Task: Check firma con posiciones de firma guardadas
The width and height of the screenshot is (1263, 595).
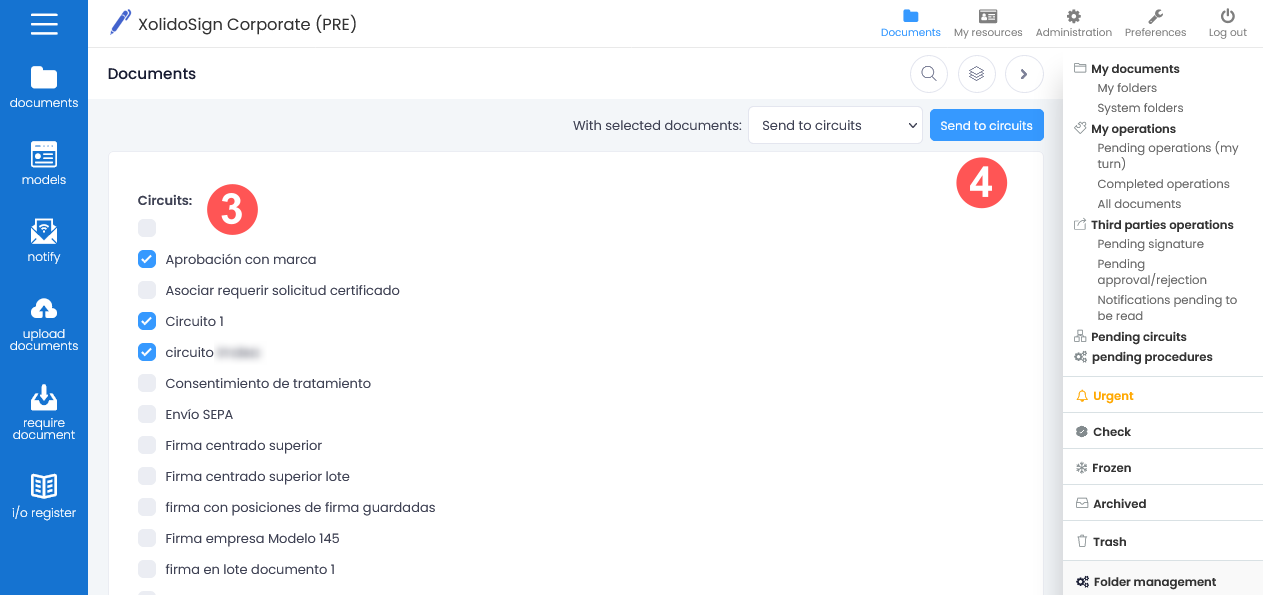Action: (x=147, y=507)
